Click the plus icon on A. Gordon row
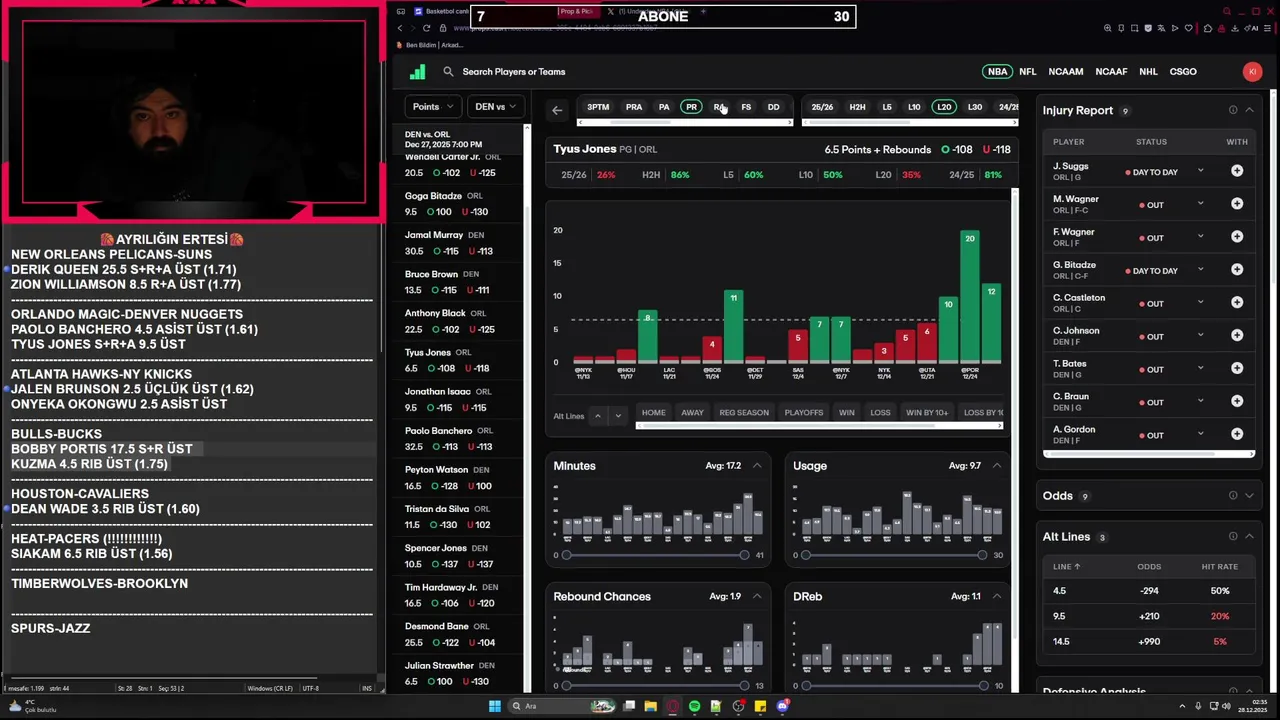 click(x=1237, y=434)
